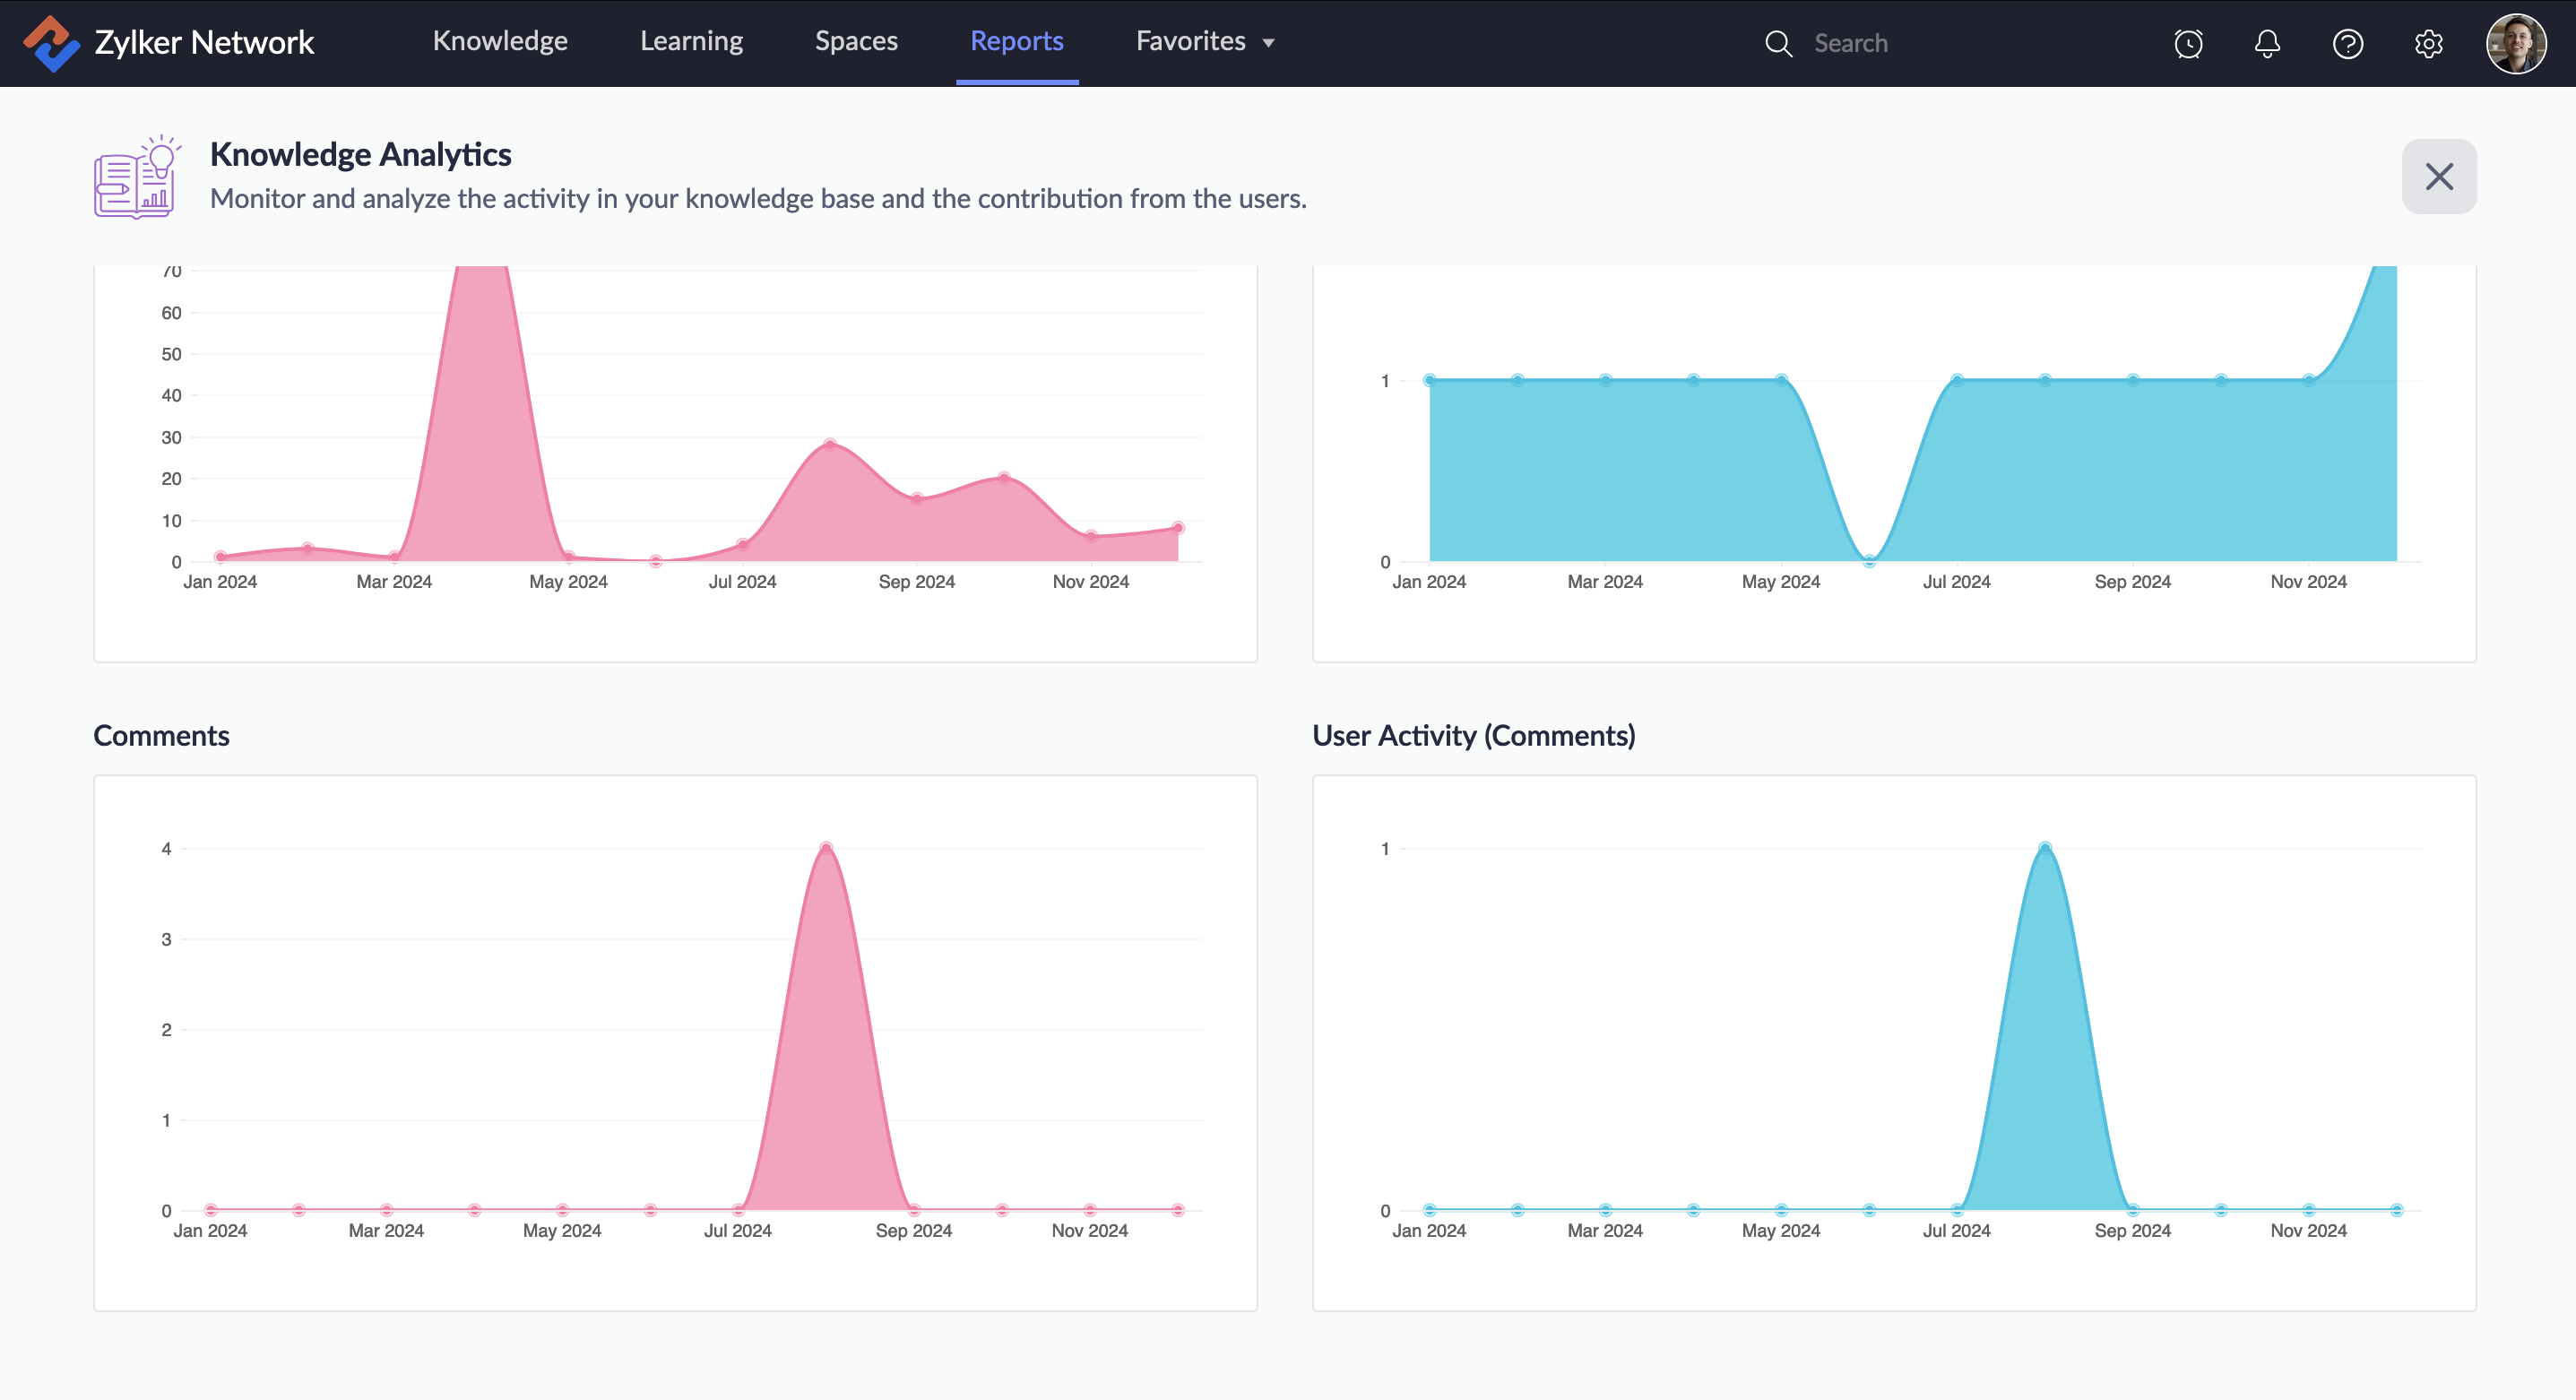
Task: Click the zero-value dip point in blue chart
Action: tap(1869, 561)
